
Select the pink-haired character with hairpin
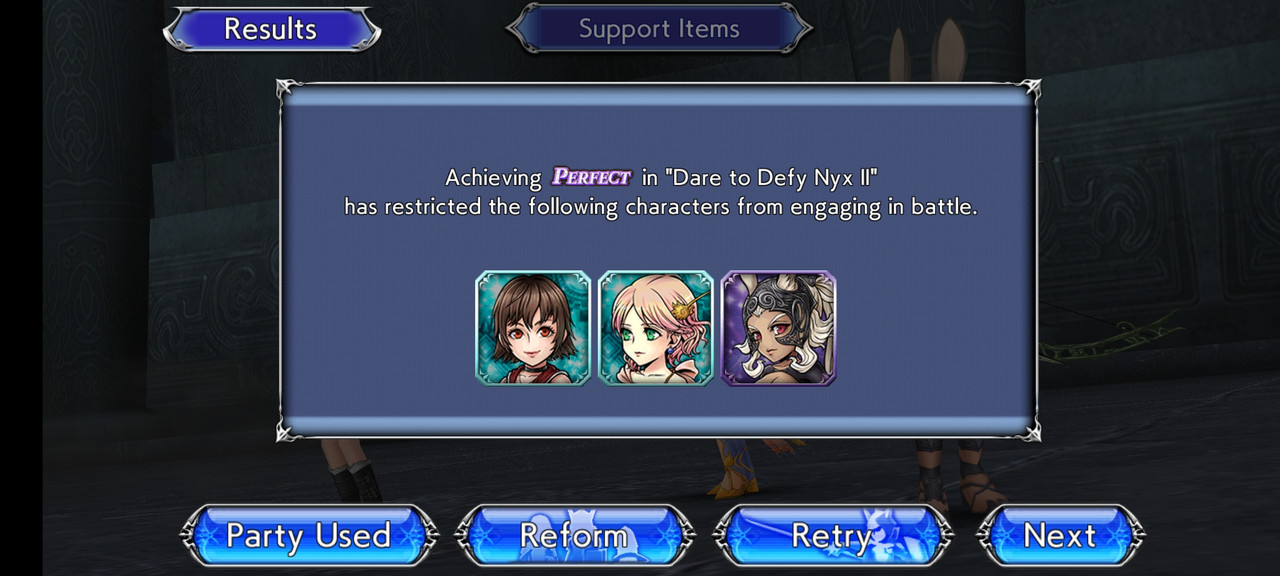pyautogui.click(x=656, y=328)
